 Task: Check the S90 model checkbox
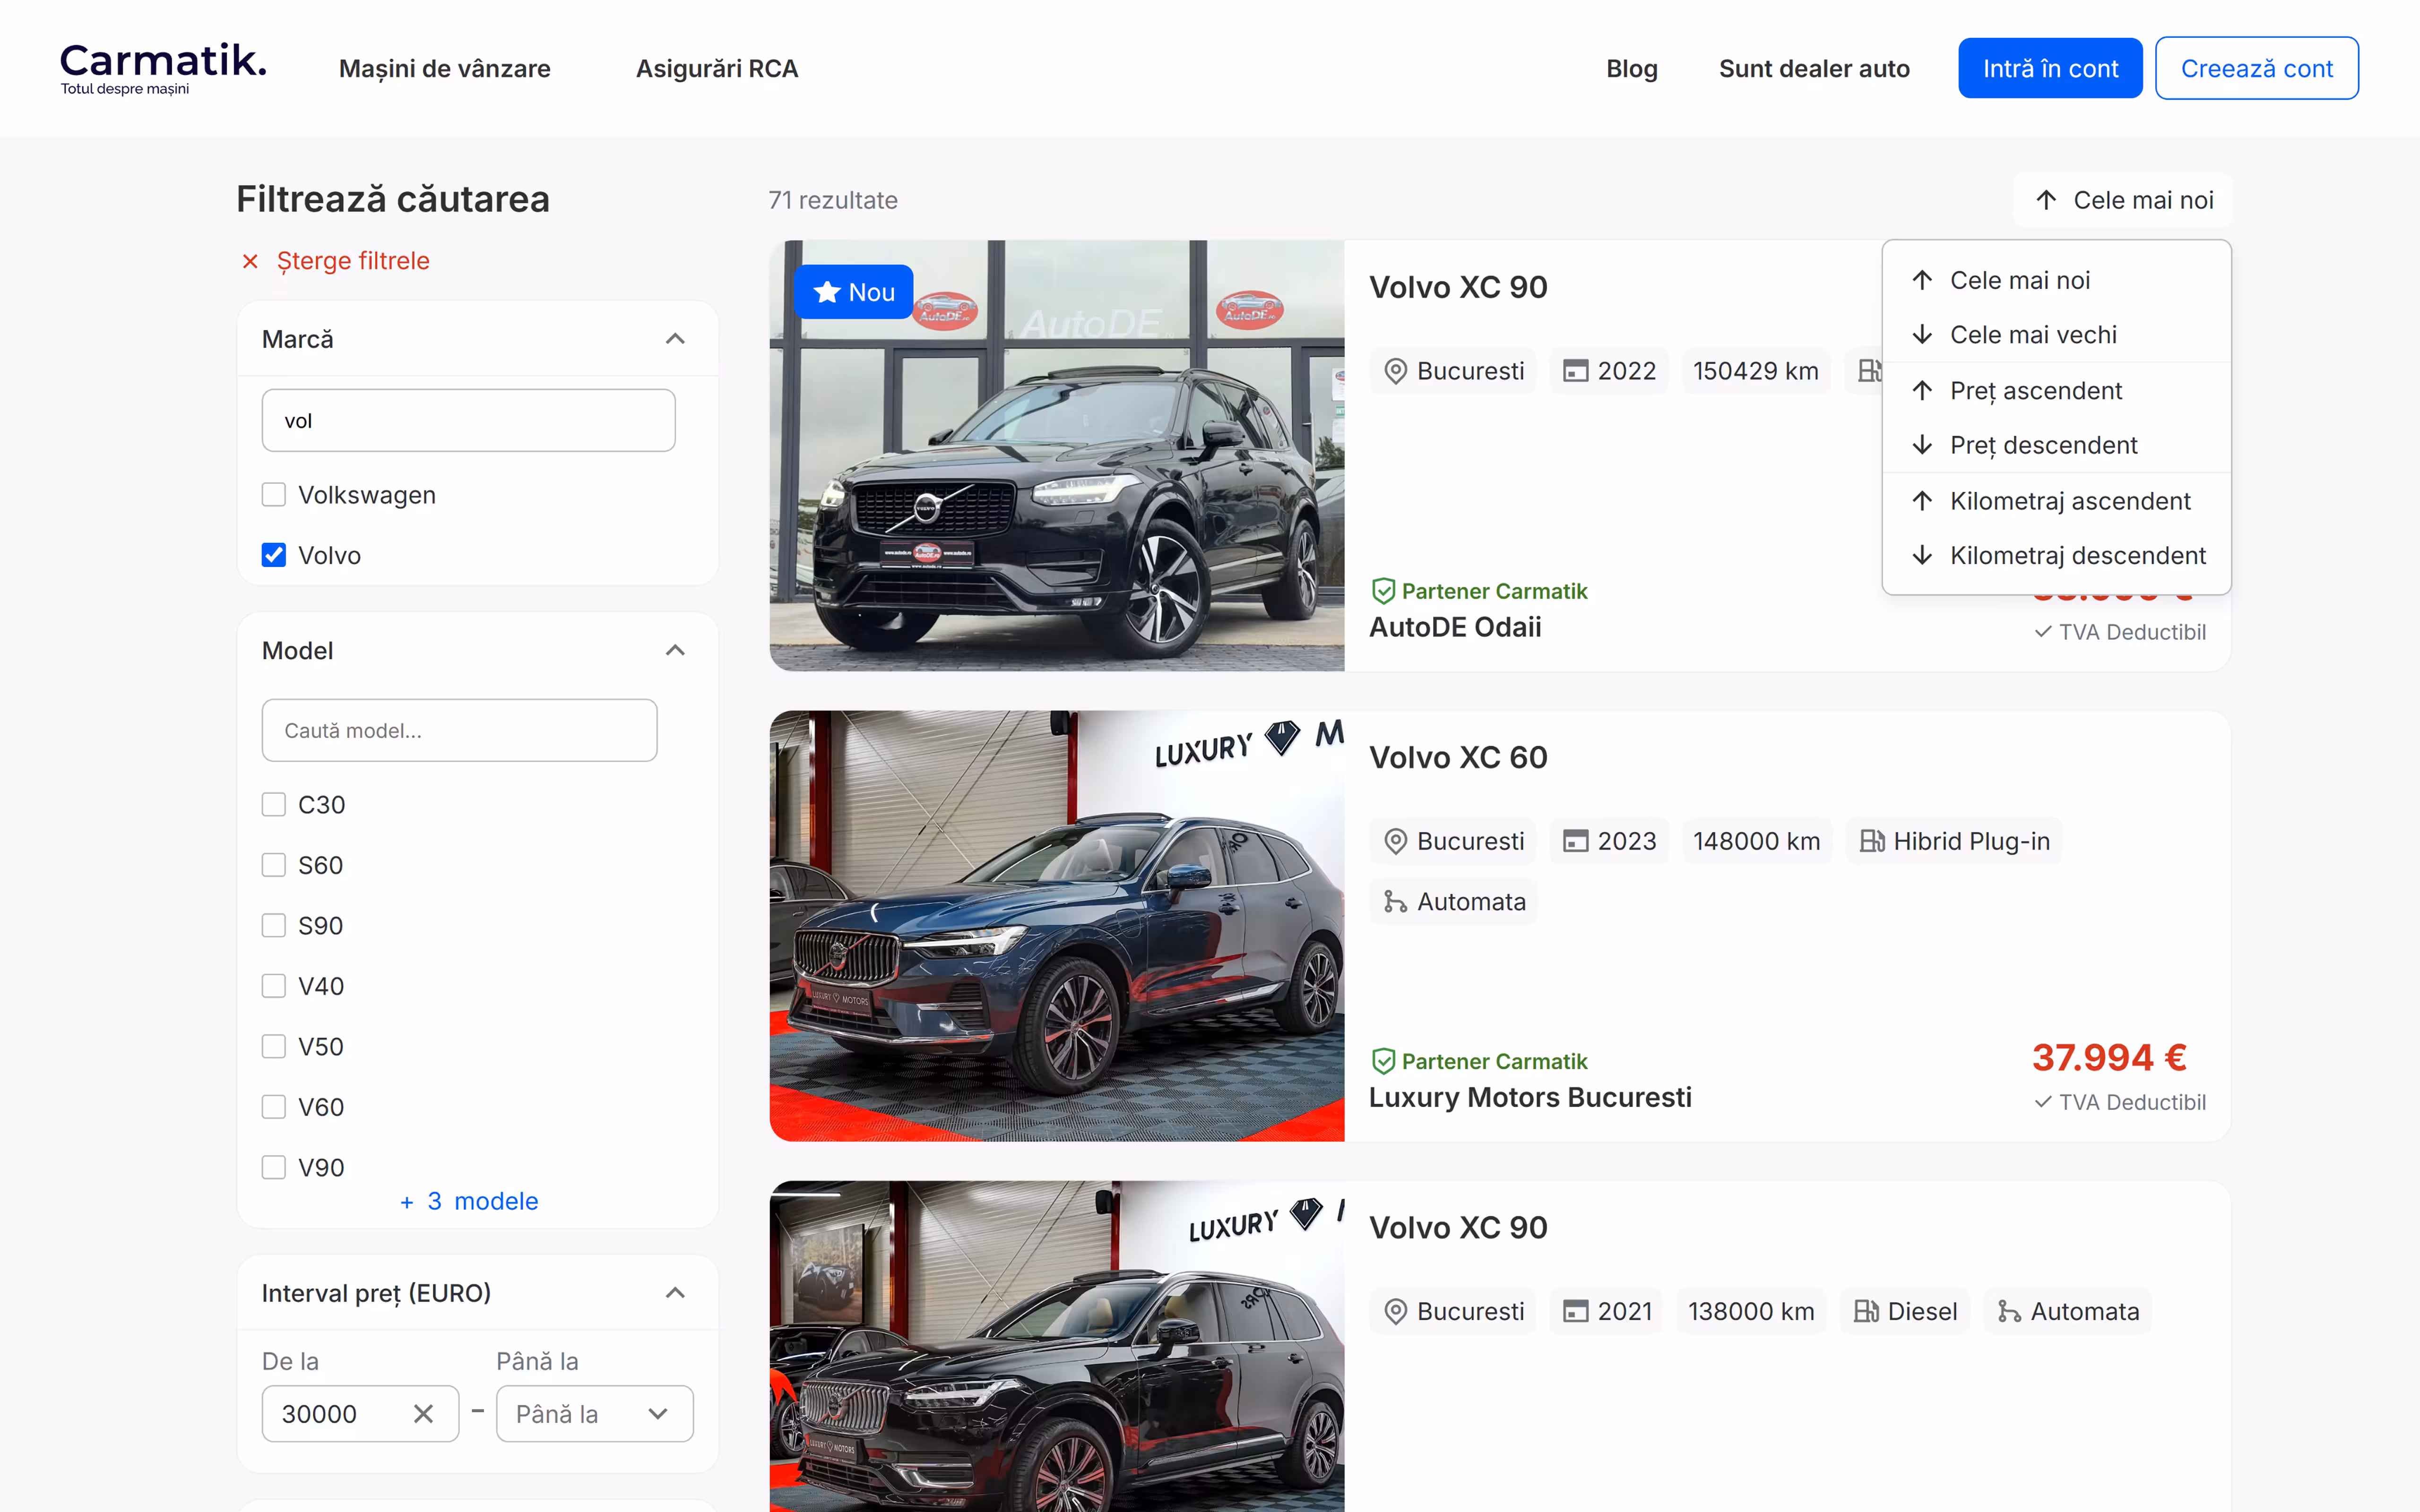point(273,926)
